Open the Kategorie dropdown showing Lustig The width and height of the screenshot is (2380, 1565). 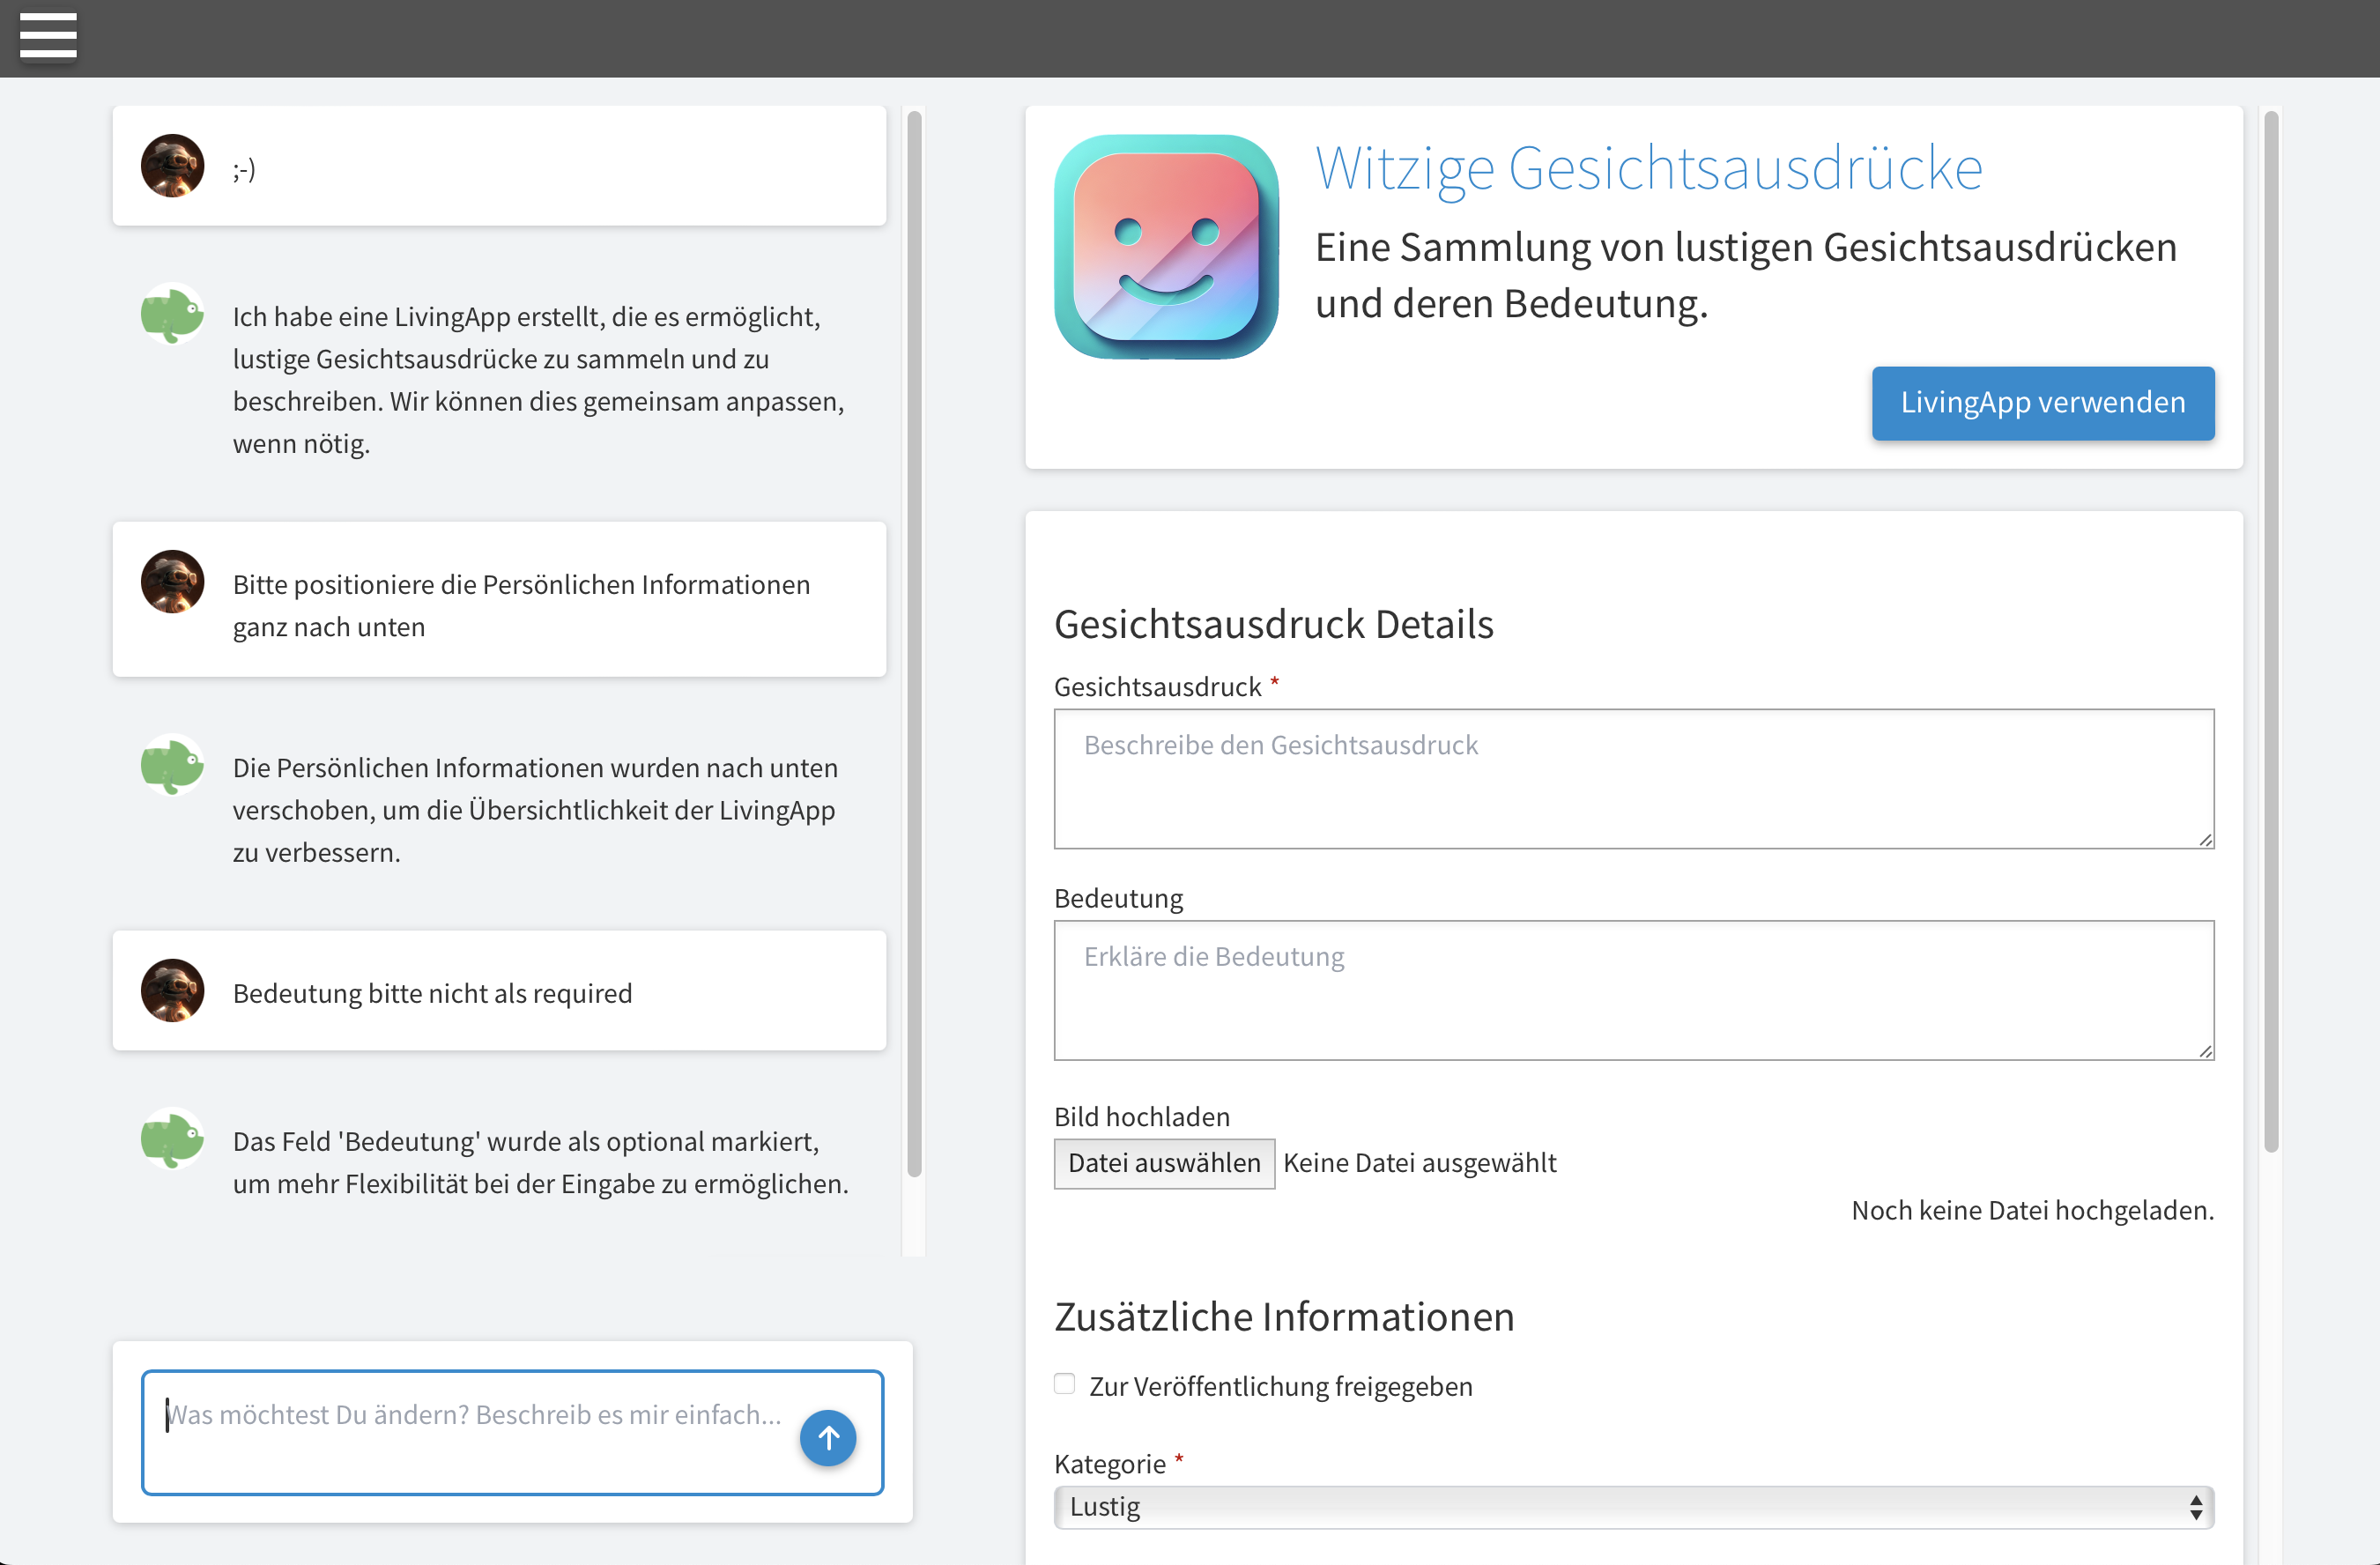click(x=1634, y=1507)
